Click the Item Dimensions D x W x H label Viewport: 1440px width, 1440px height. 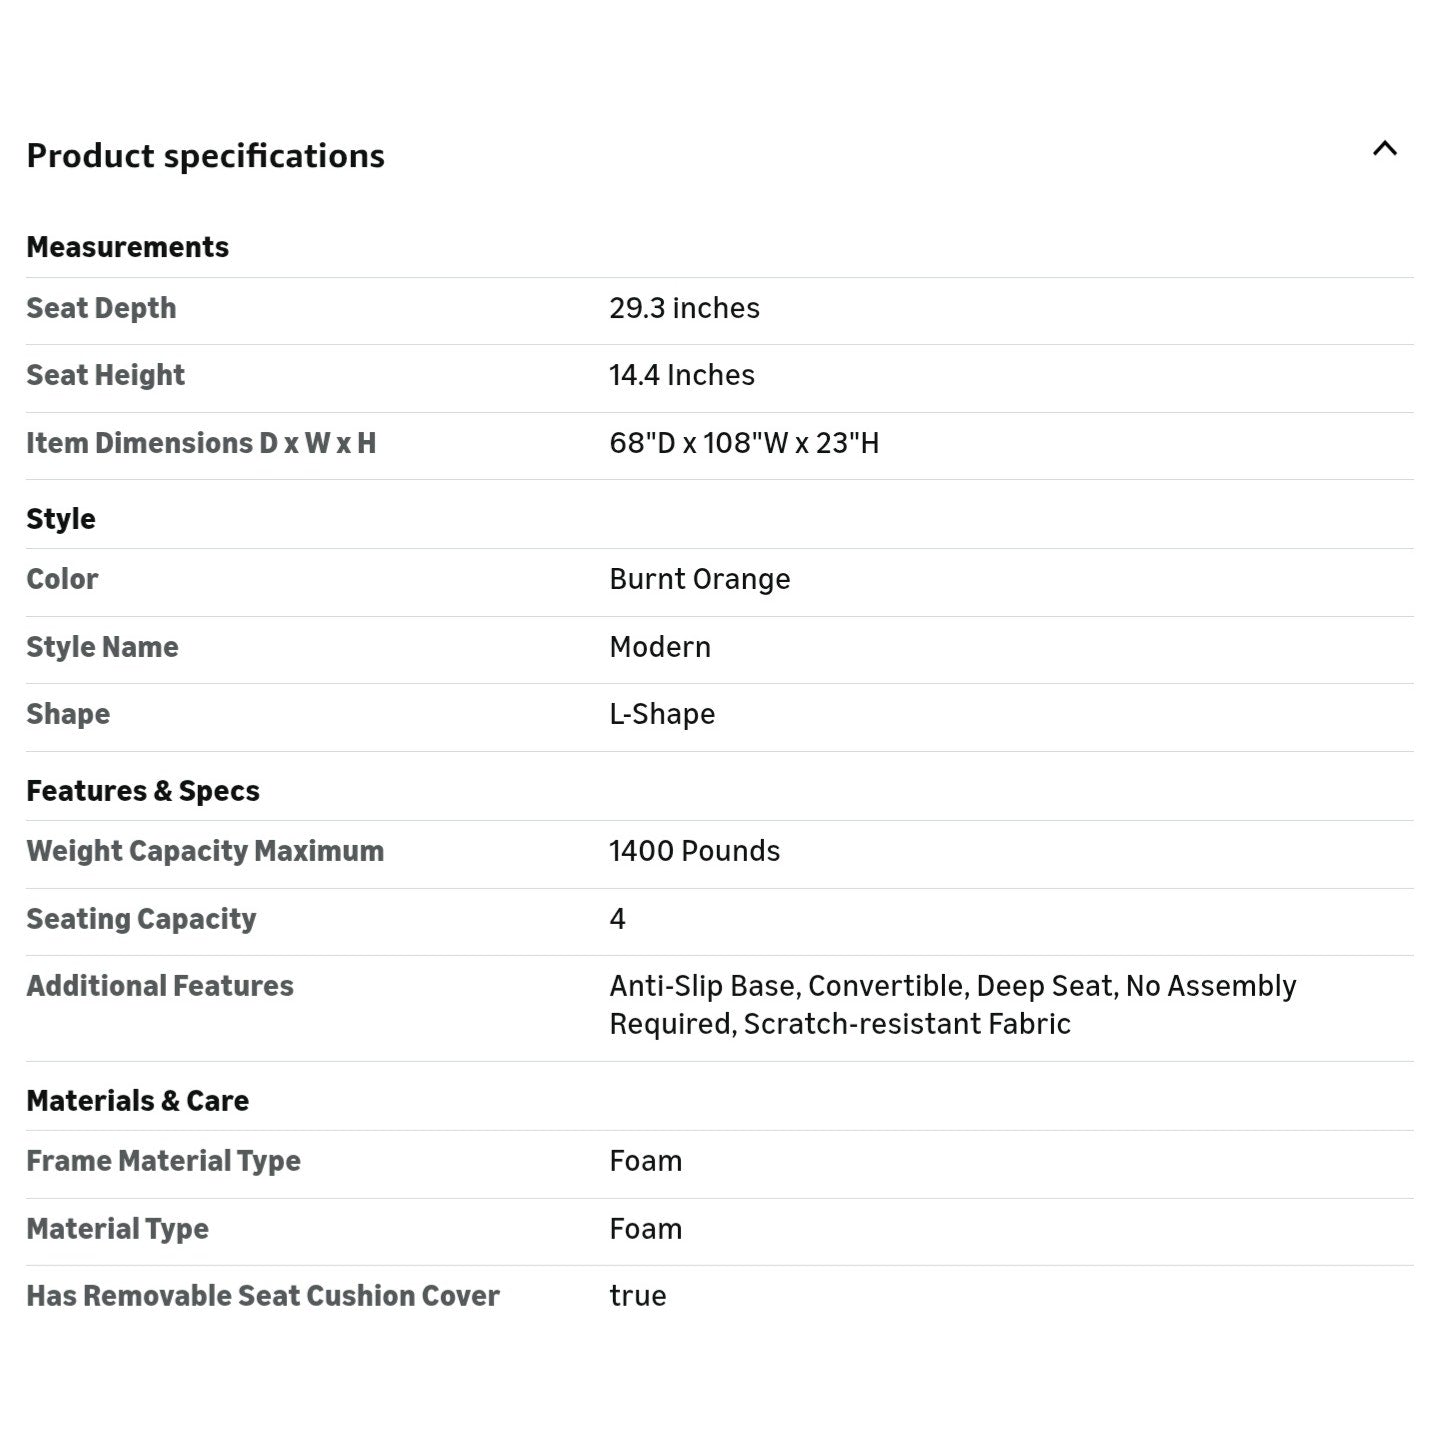(201, 443)
